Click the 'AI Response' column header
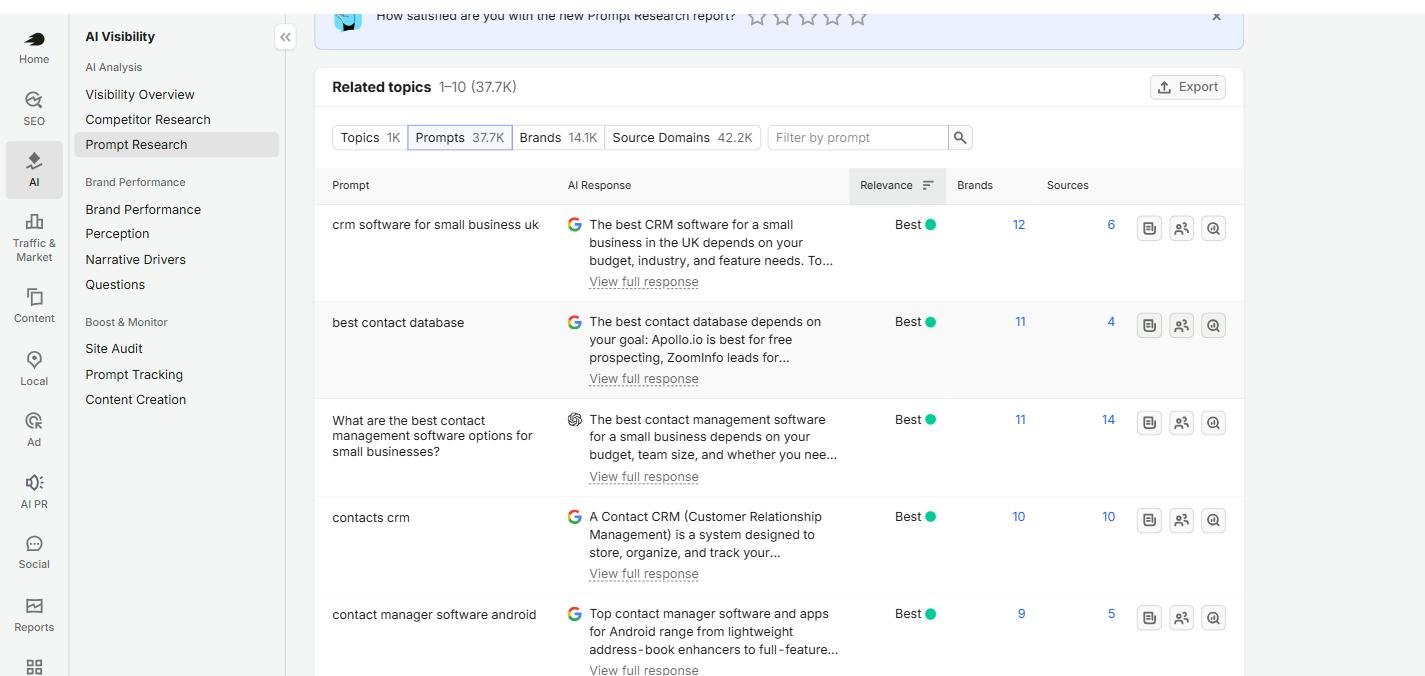This screenshot has height=676, width=1425. click(599, 186)
